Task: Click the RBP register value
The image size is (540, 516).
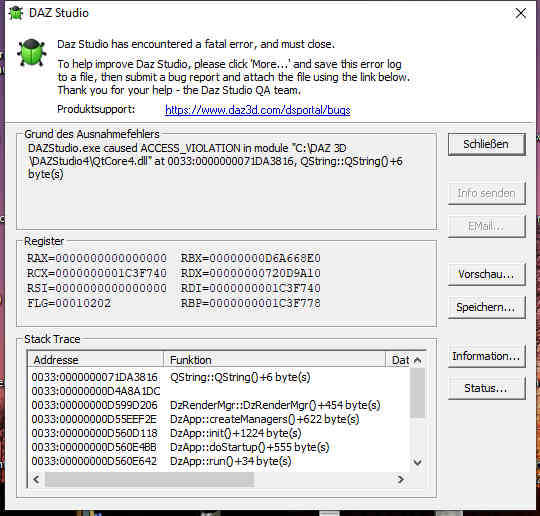Action: click(x=251, y=303)
